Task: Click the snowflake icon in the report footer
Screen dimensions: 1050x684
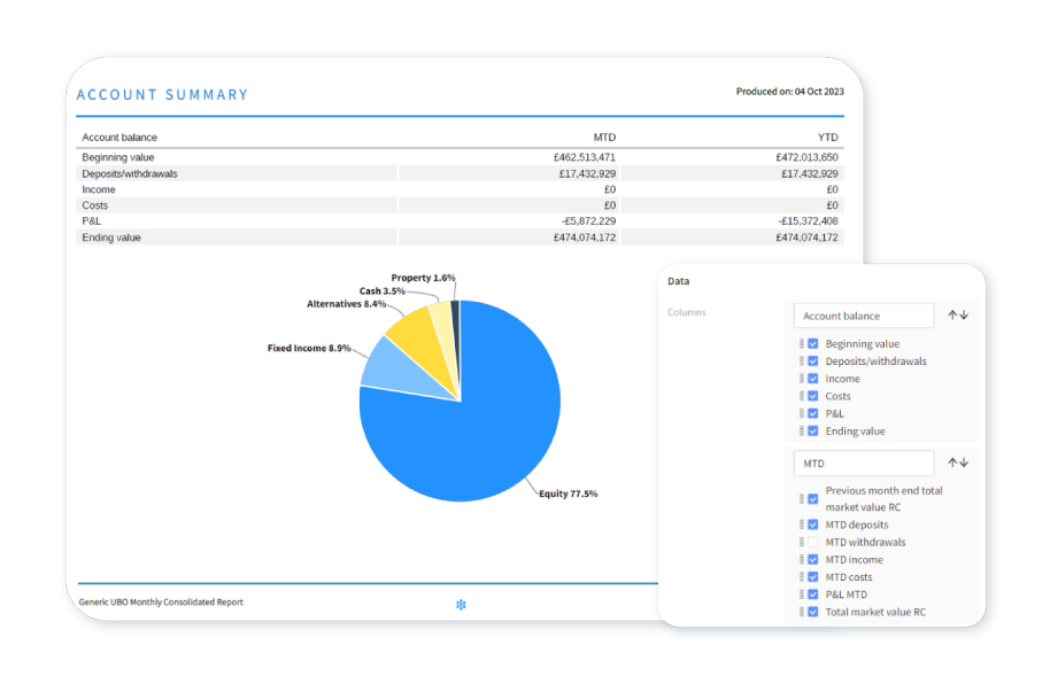Action: pyautogui.click(x=461, y=604)
